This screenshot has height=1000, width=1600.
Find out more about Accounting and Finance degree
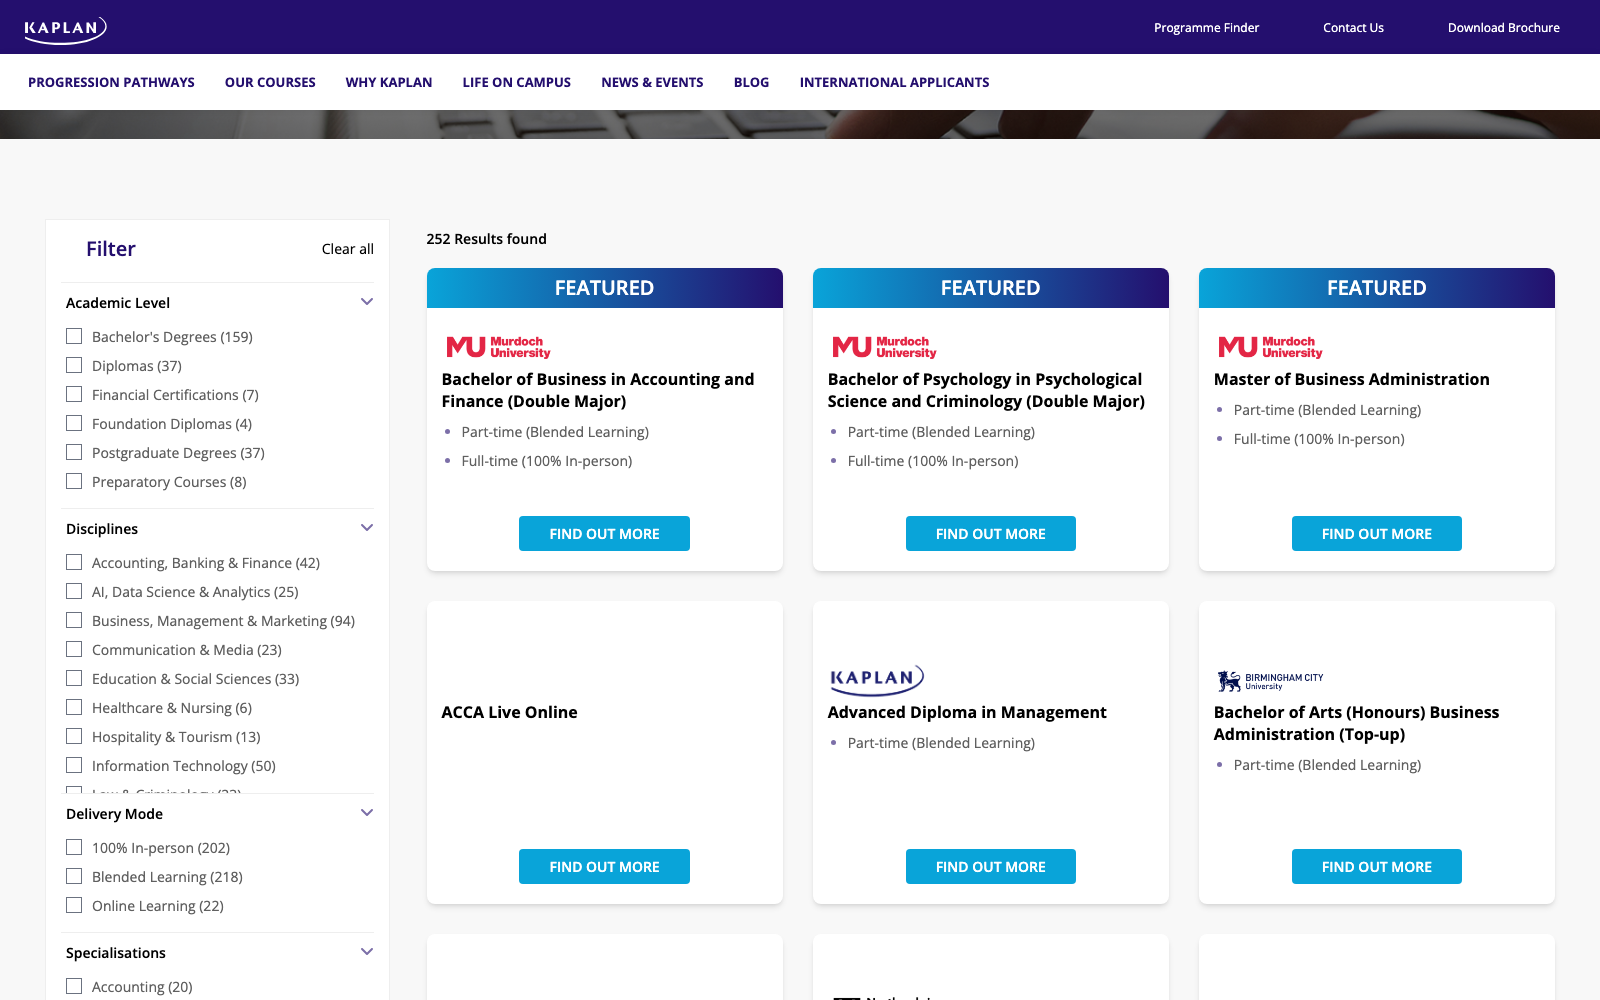[x=604, y=534]
